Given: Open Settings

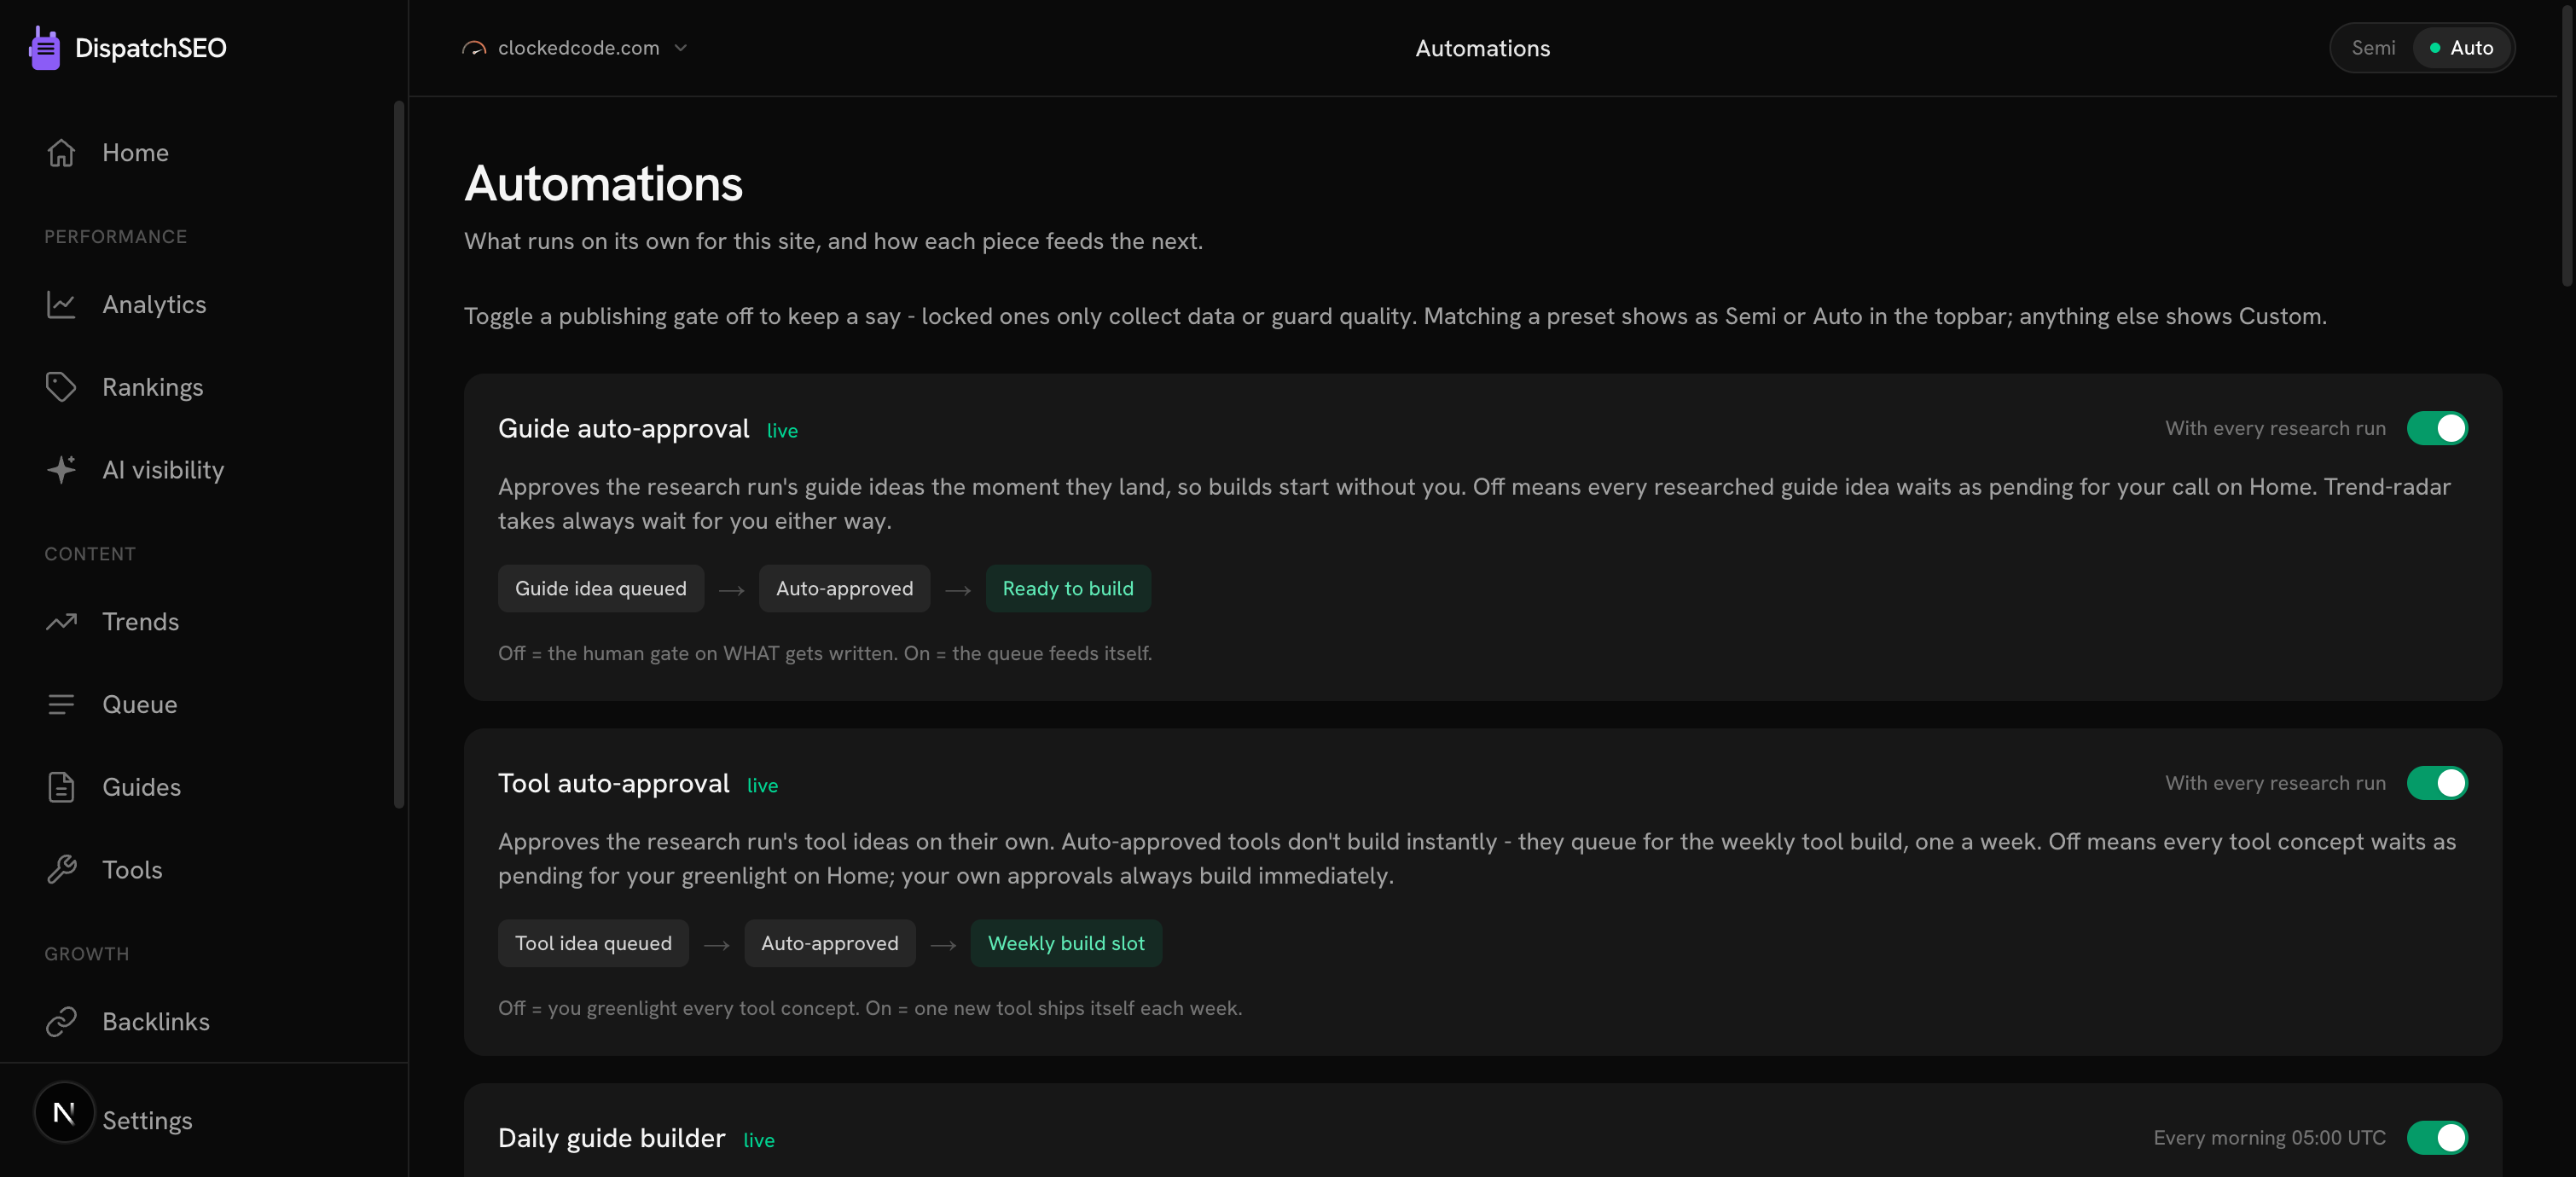Looking at the screenshot, I should (147, 1121).
